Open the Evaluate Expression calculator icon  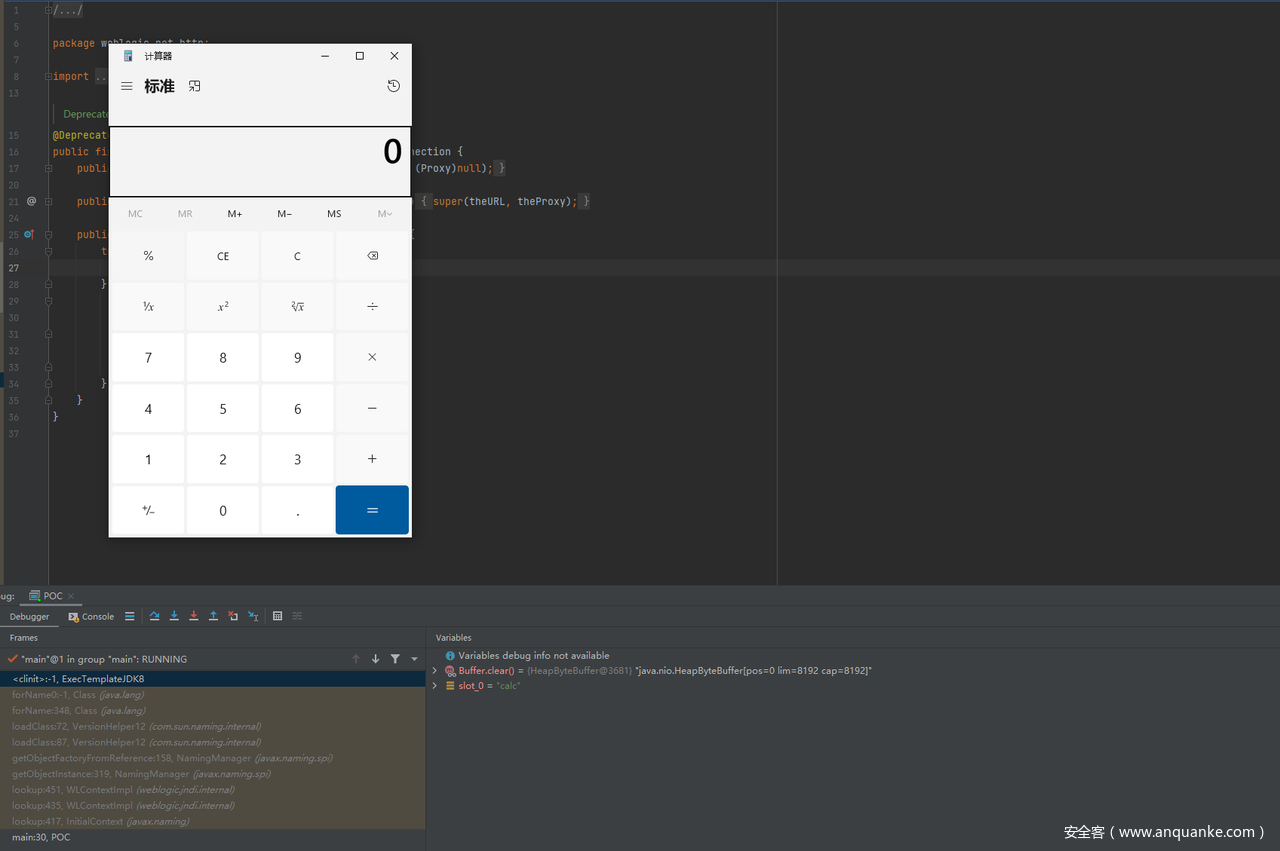278,616
